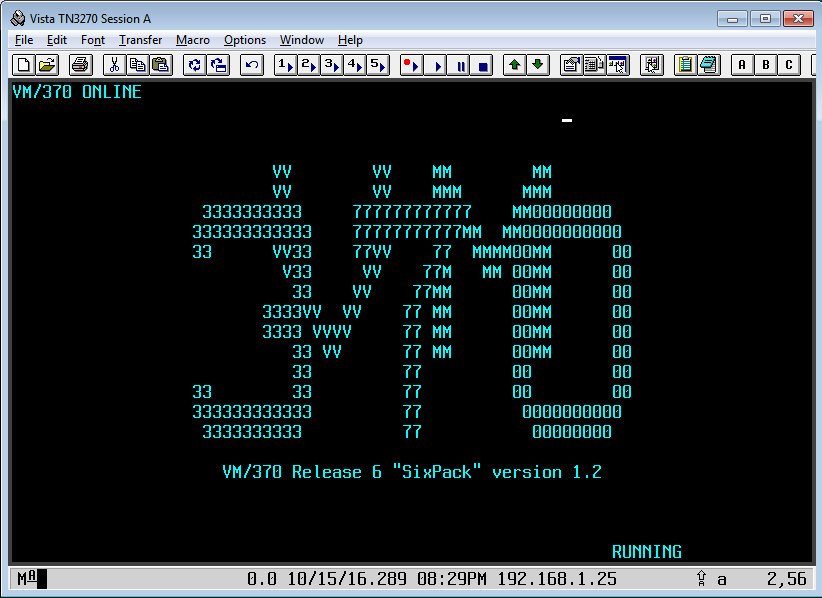Viewport: 822px width, 598px height.
Task: Open the session properties editor
Action: 572,64
